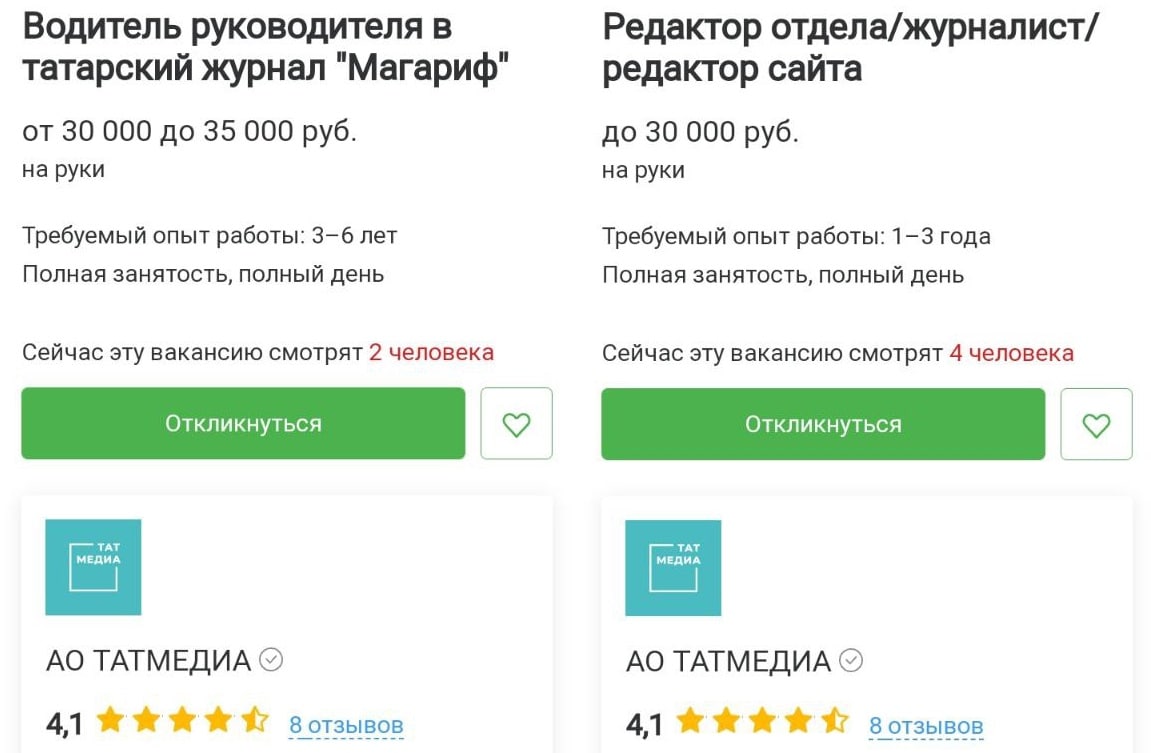Click Откликнуться for the Редактор отдела vacancy
1151x753 pixels.
[x=823, y=424]
